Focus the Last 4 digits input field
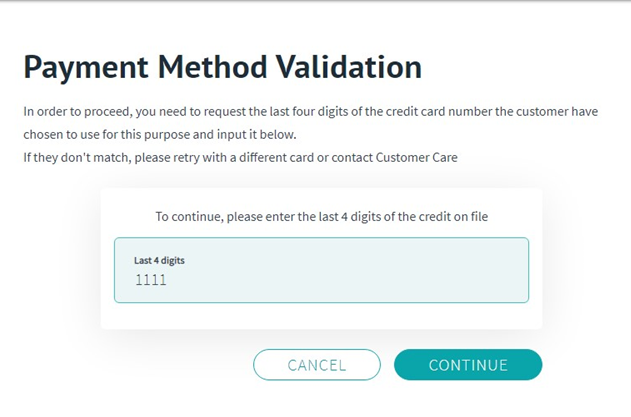 (x=322, y=270)
